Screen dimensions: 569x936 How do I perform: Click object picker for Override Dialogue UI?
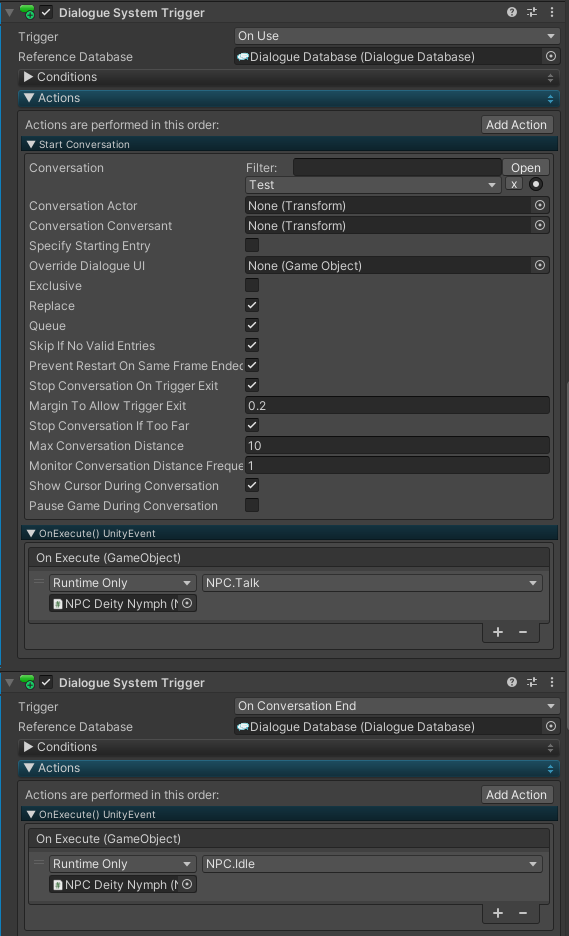coord(540,265)
